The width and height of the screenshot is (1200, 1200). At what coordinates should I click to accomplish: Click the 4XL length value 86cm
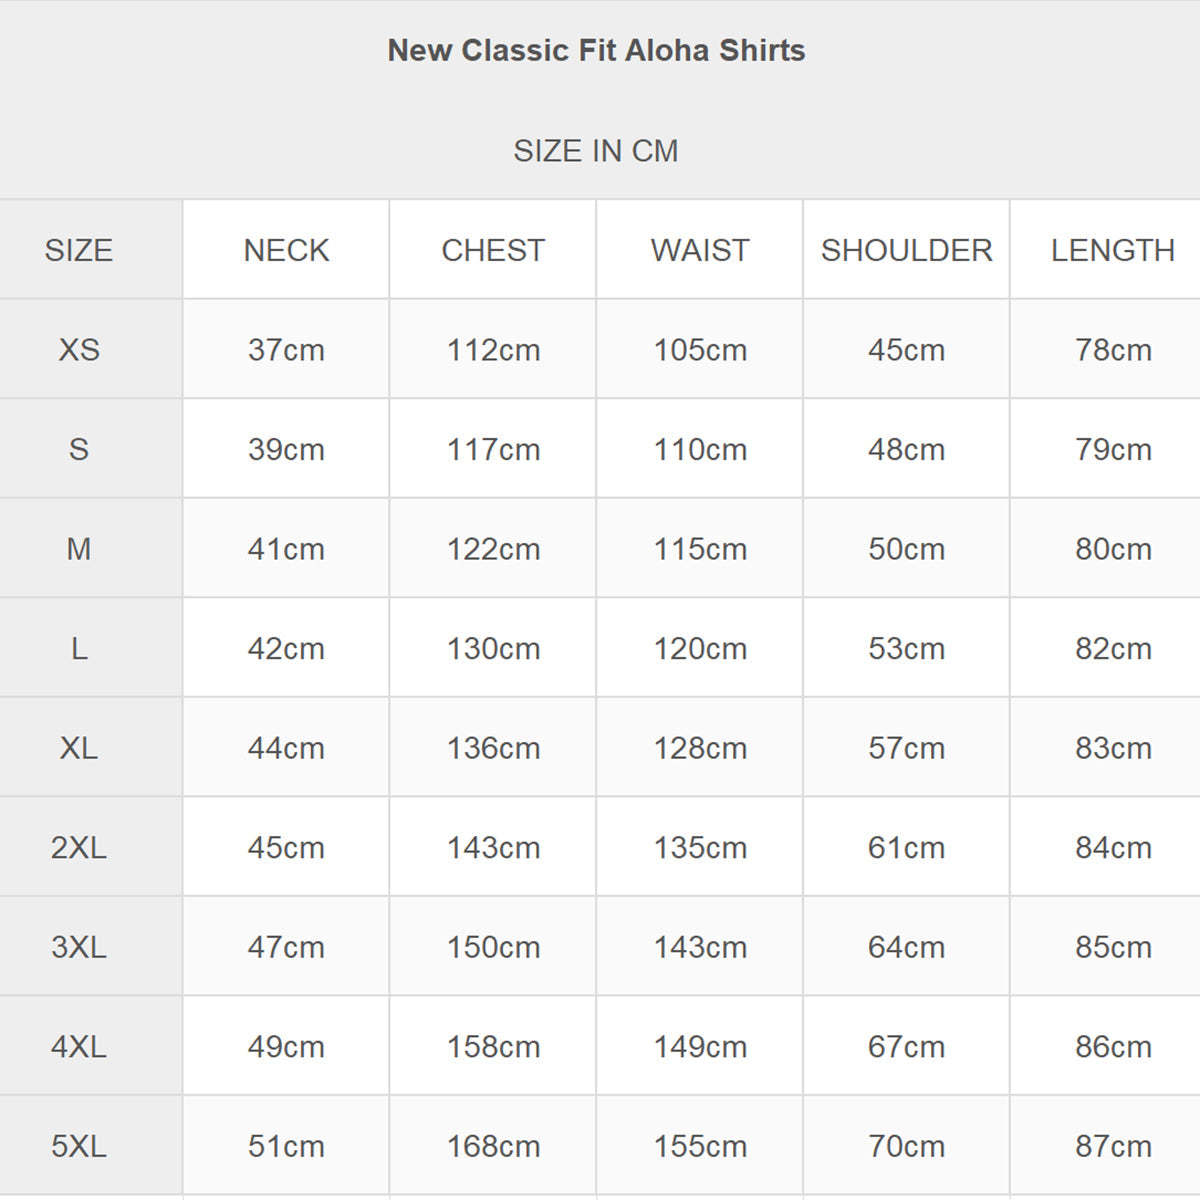pyautogui.click(x=1113, y=1047)
